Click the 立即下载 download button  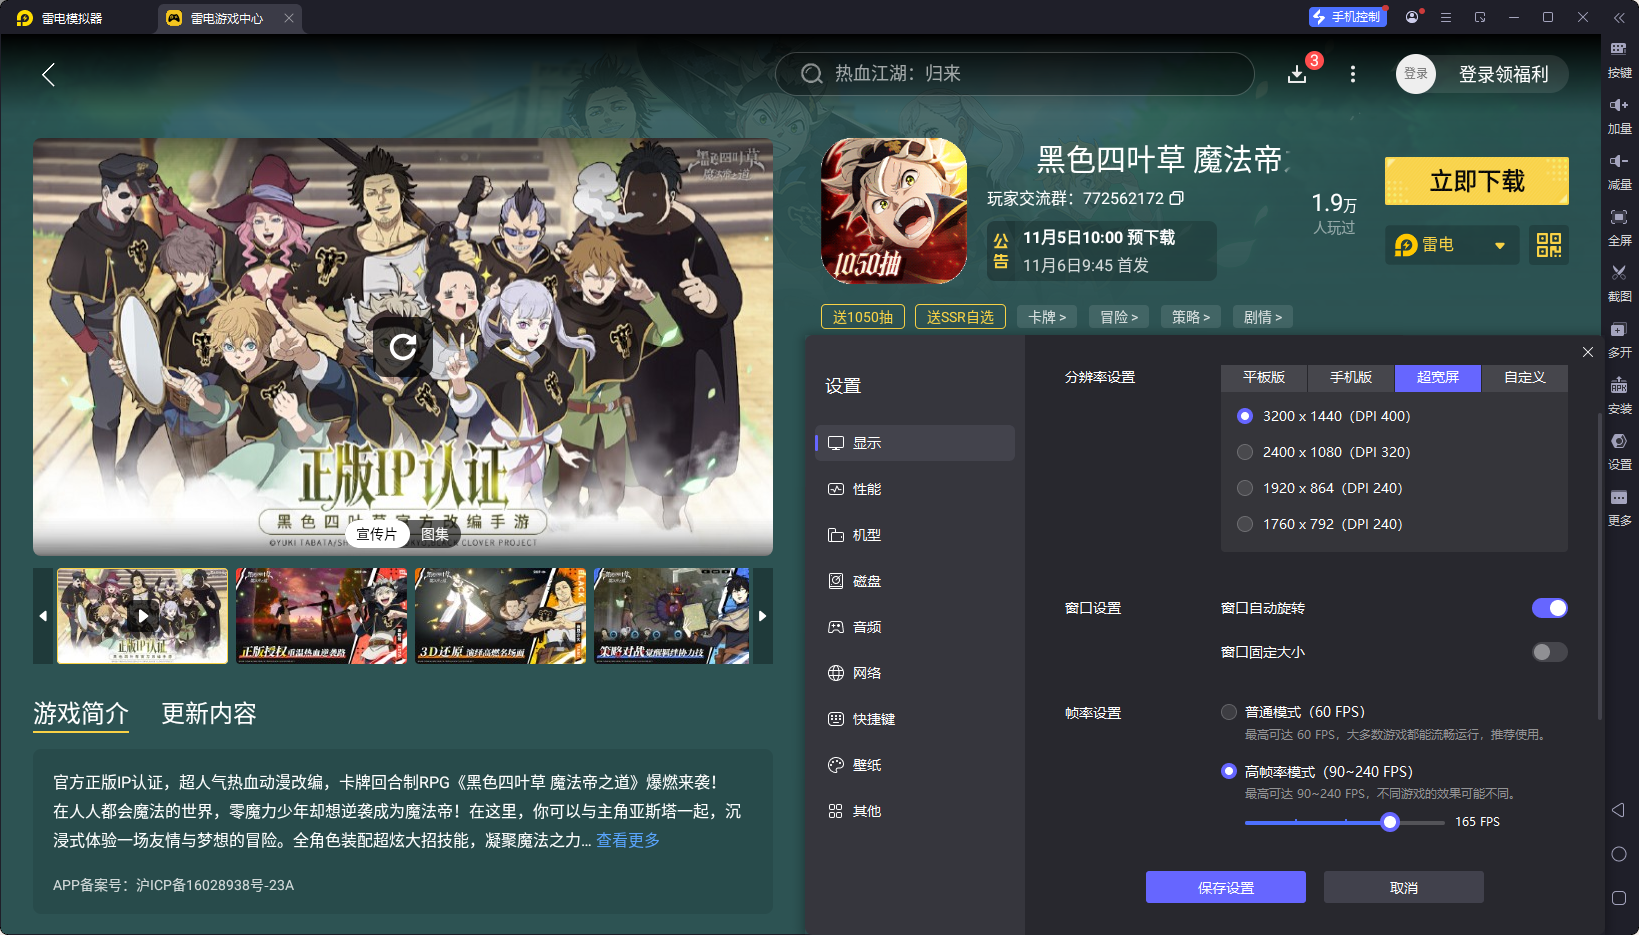click(1476, 181)
